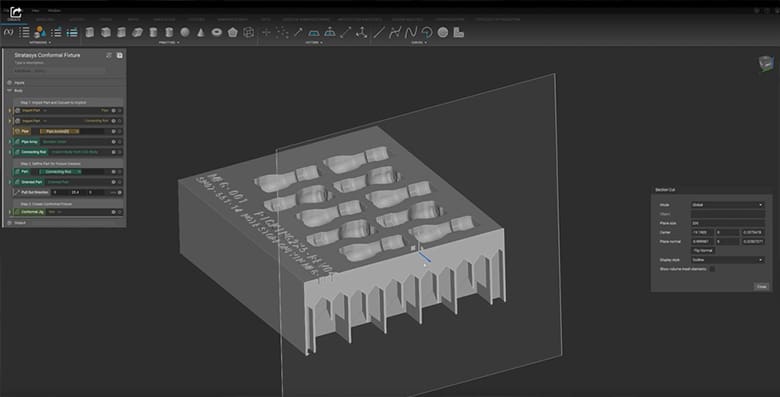The width and height of the screenshot is (780, 397).
Task: Expand the Connecting Rod block
Action: pyautogui.click(x=9, y=152)
